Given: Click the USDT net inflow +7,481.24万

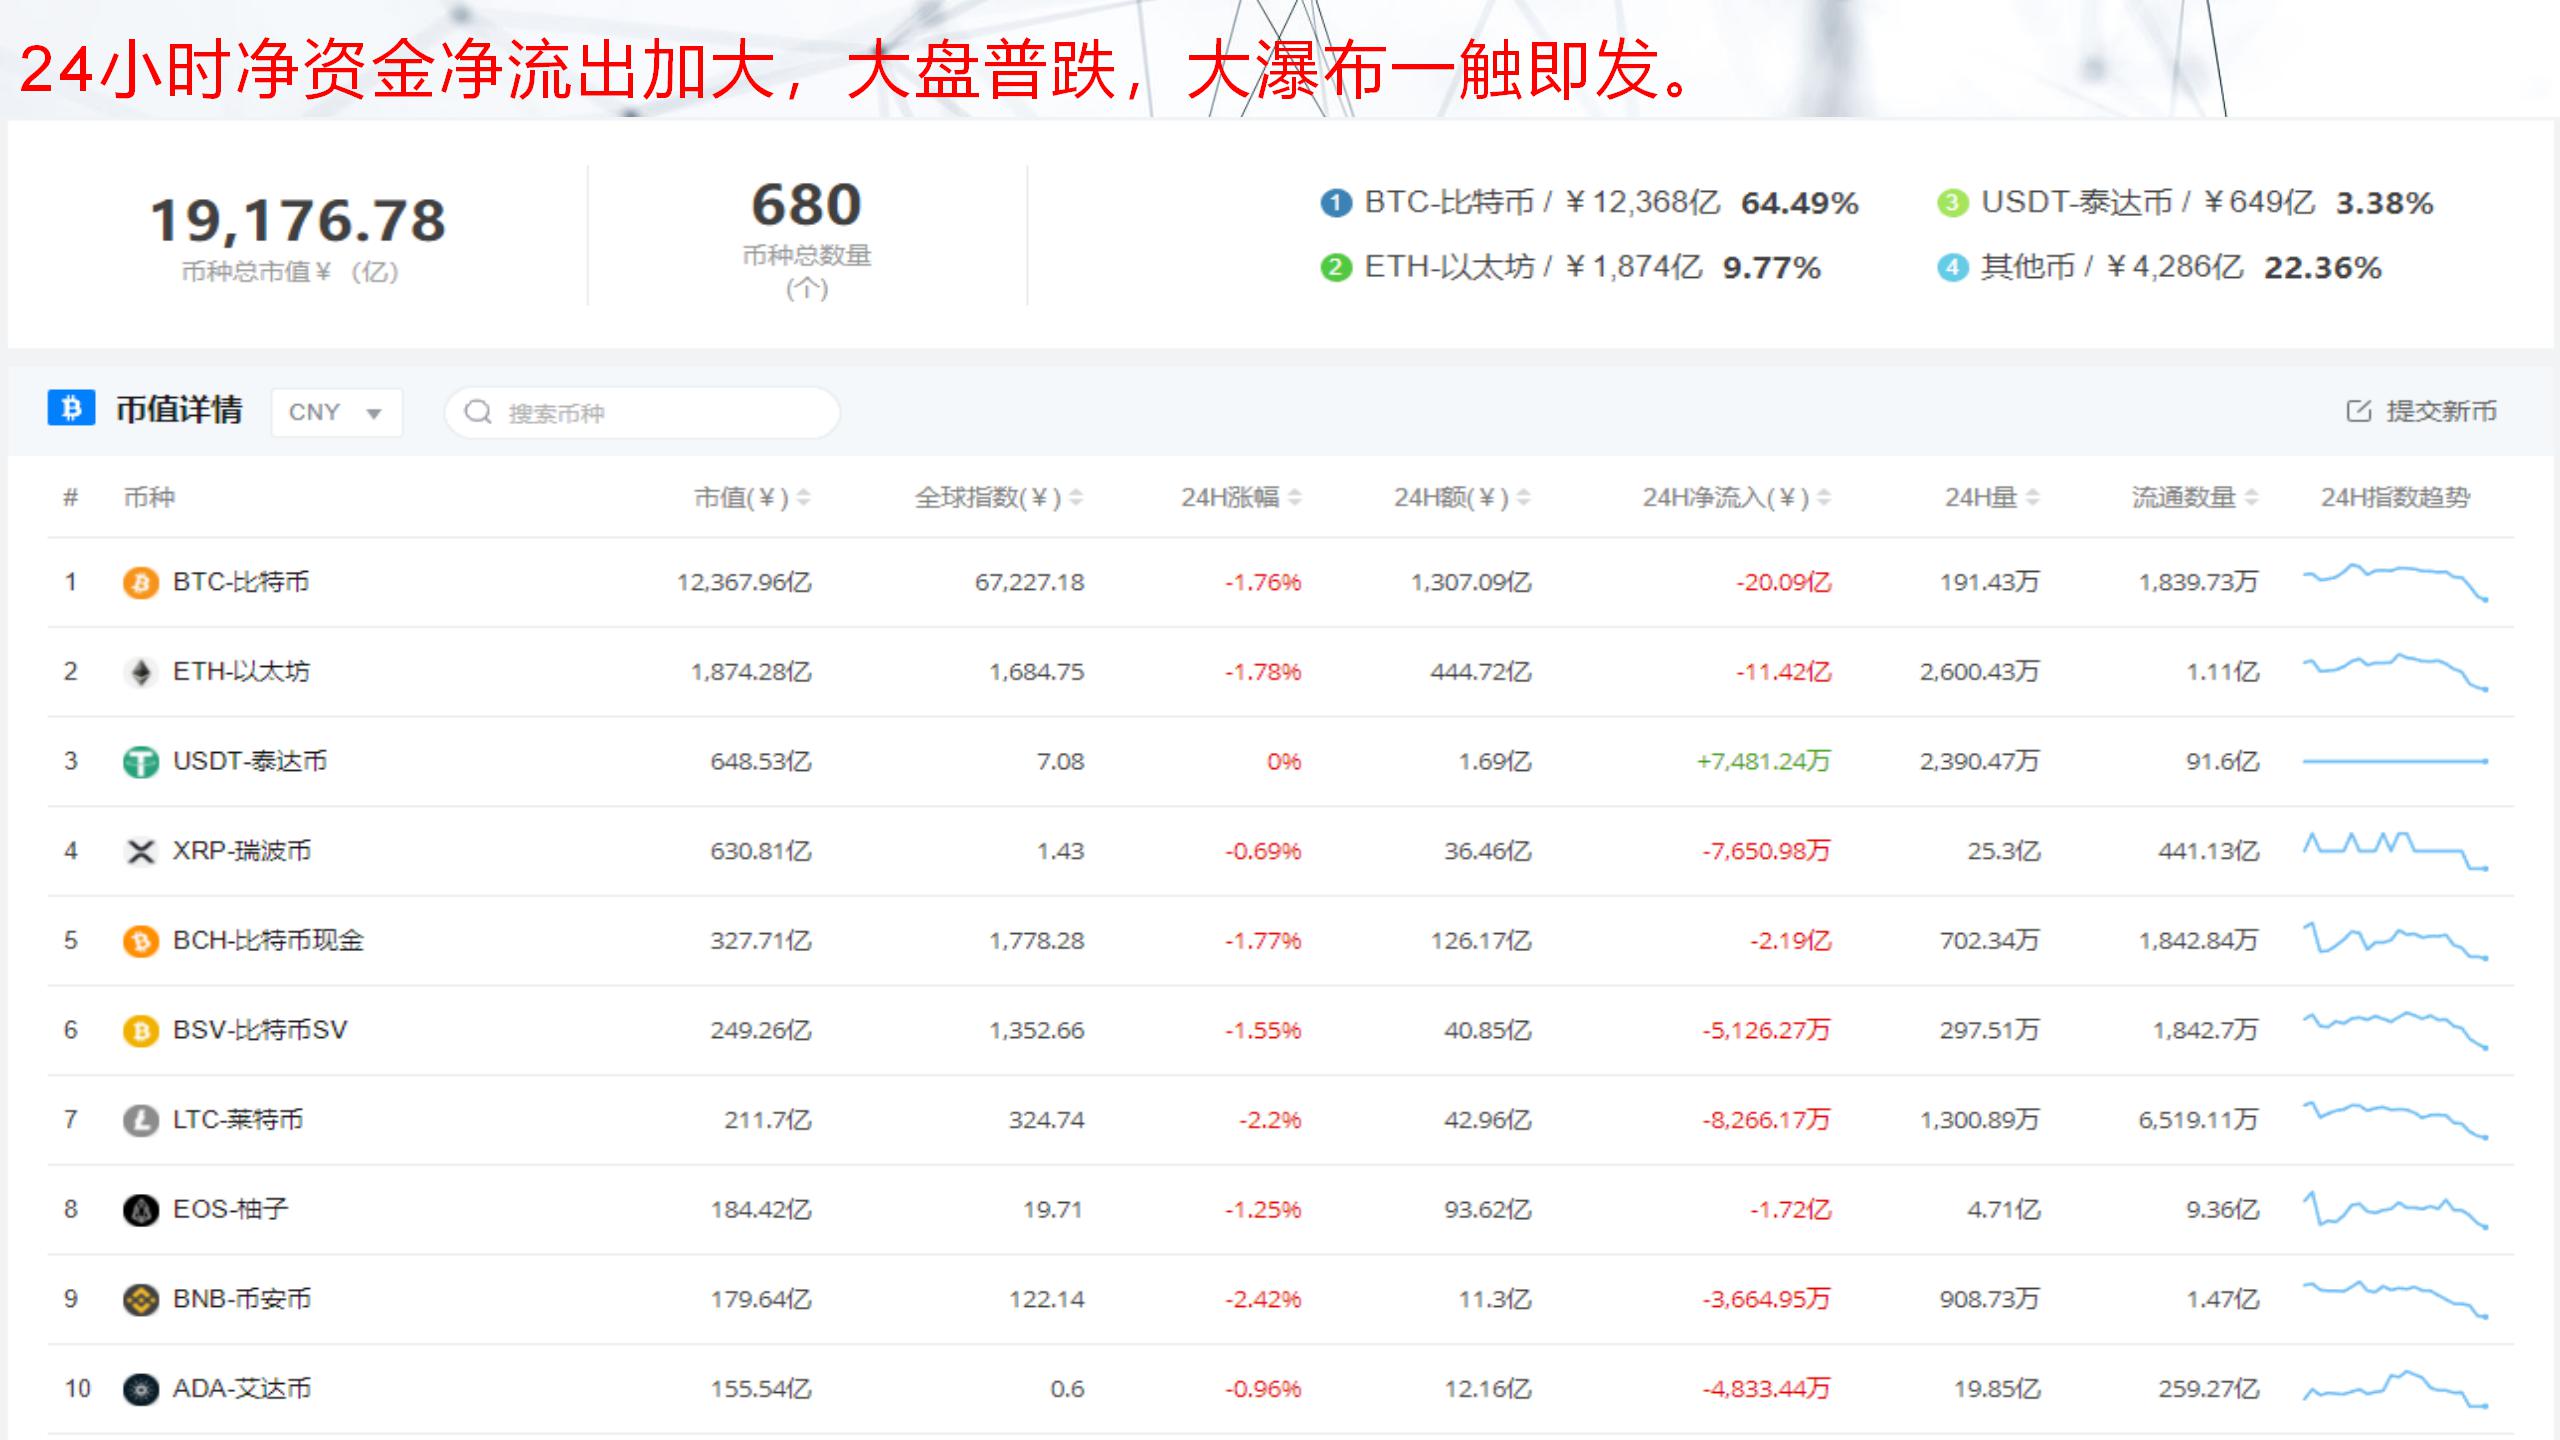Looking at the screenshot, I should pos(1763,761).
